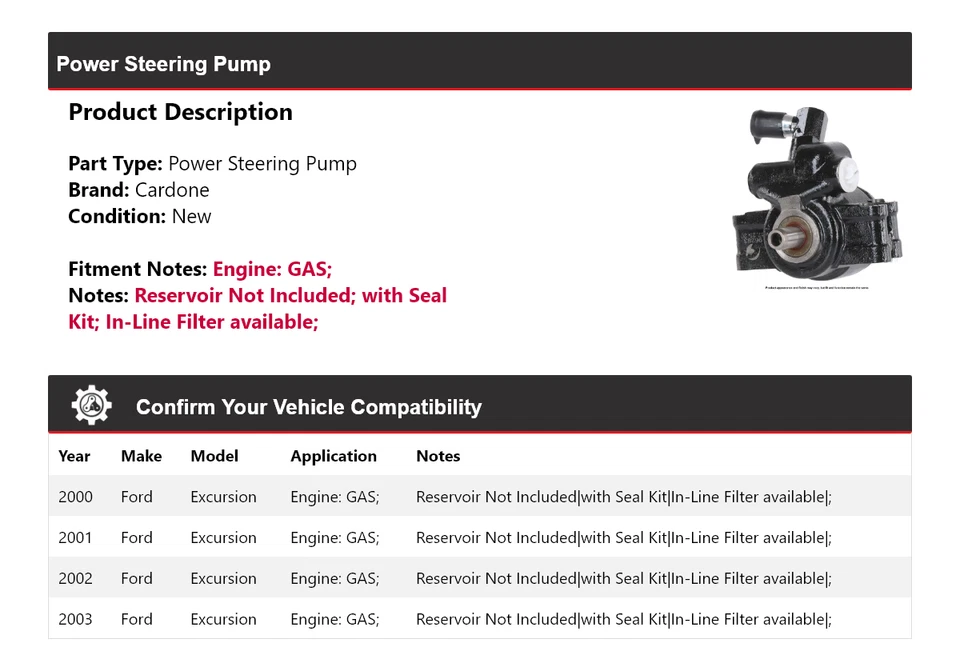Select the Model column header
This screenshot has width=960, height=671.
214,456
